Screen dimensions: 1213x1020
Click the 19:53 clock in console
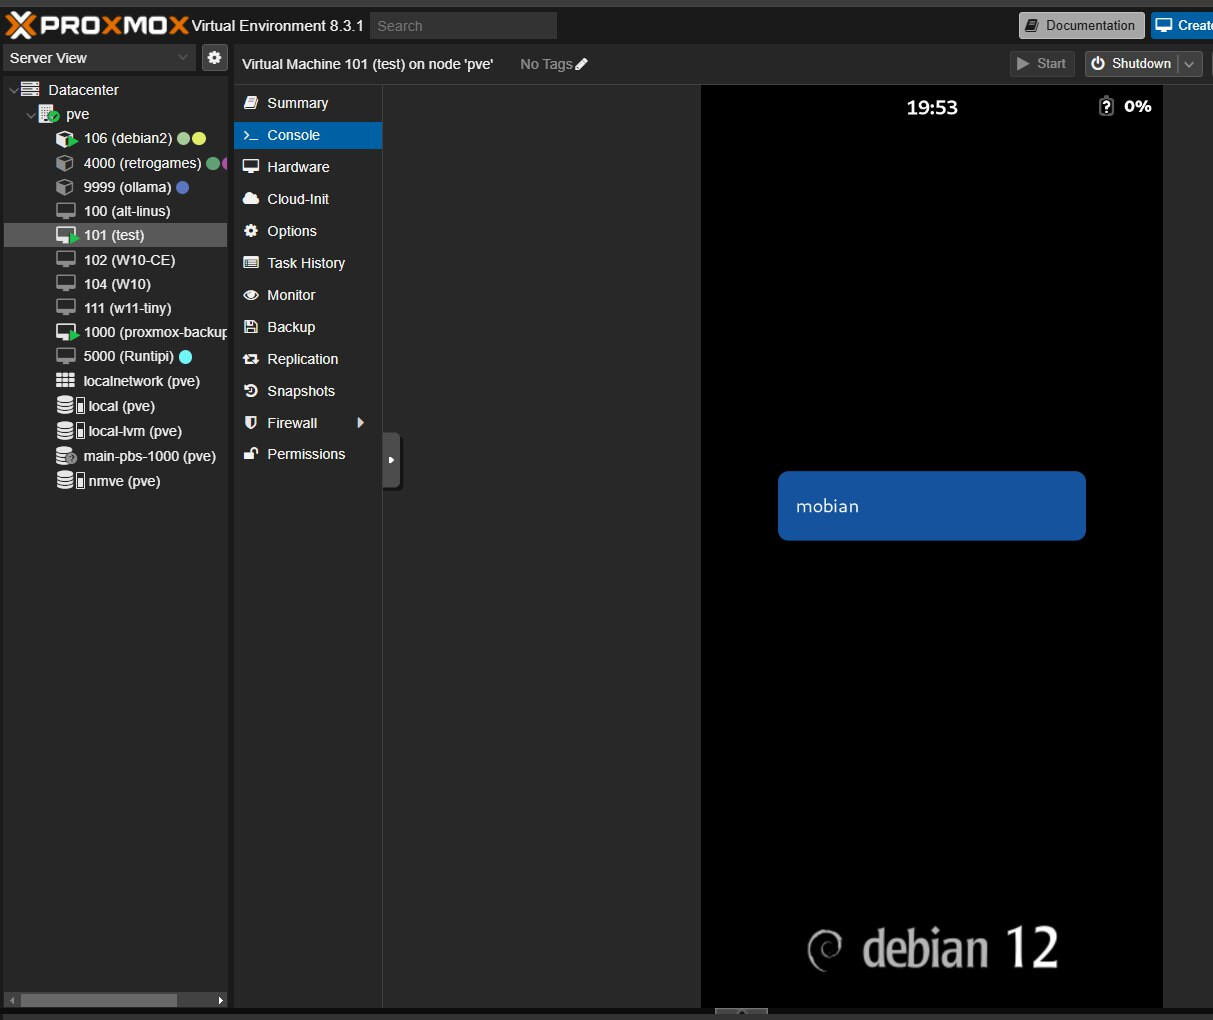[x=932, y=107]
